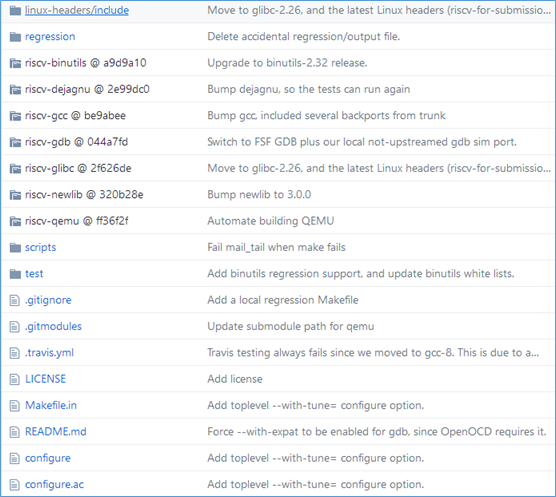The image size is (556, 497).
Task: Click the submodule icon beside riscv-gcc
Action: (x=15, y=116)
